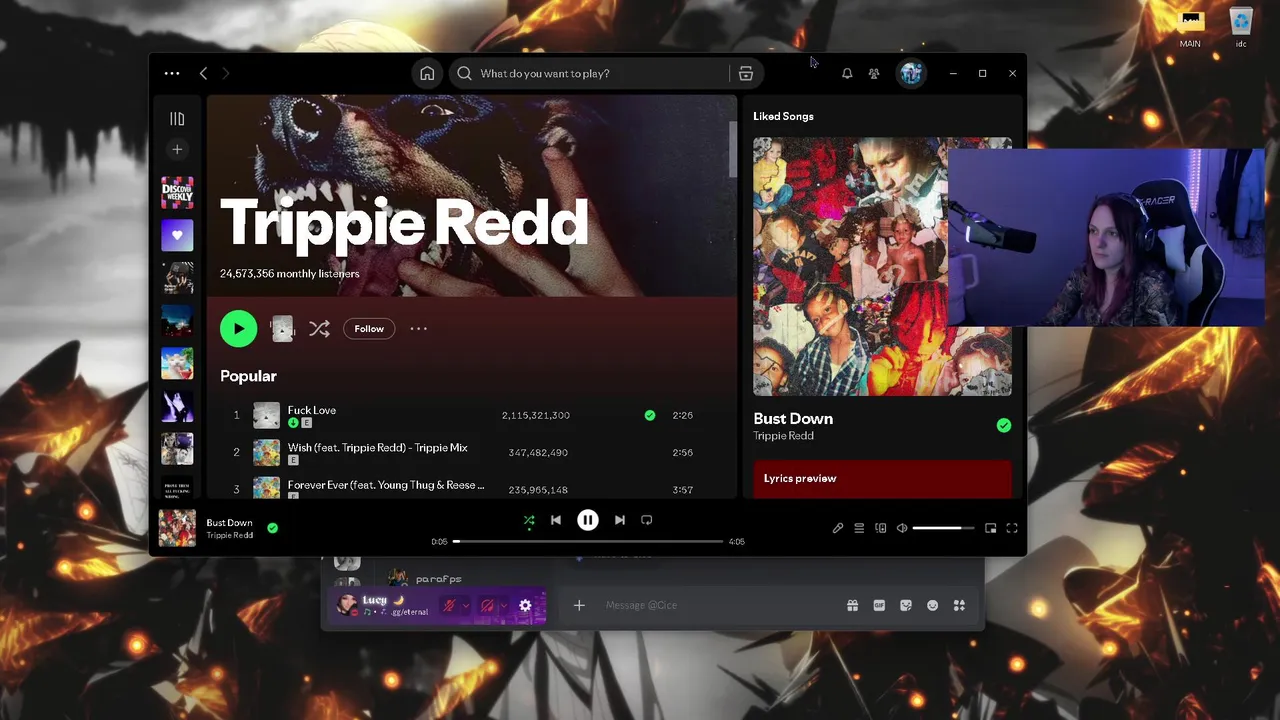The image size is (1280, 720).
Task: Open the Lyrics preview card
Action: (x=882, y=479)
